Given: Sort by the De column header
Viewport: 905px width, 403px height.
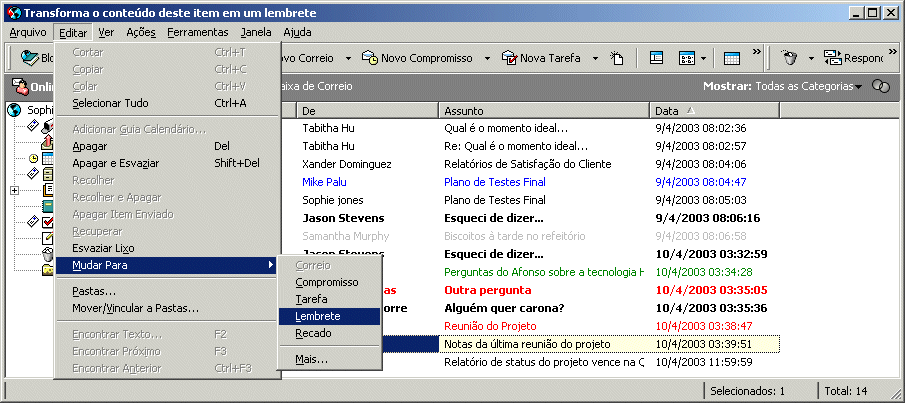Looking at the screenshot, I should (368, 110).
